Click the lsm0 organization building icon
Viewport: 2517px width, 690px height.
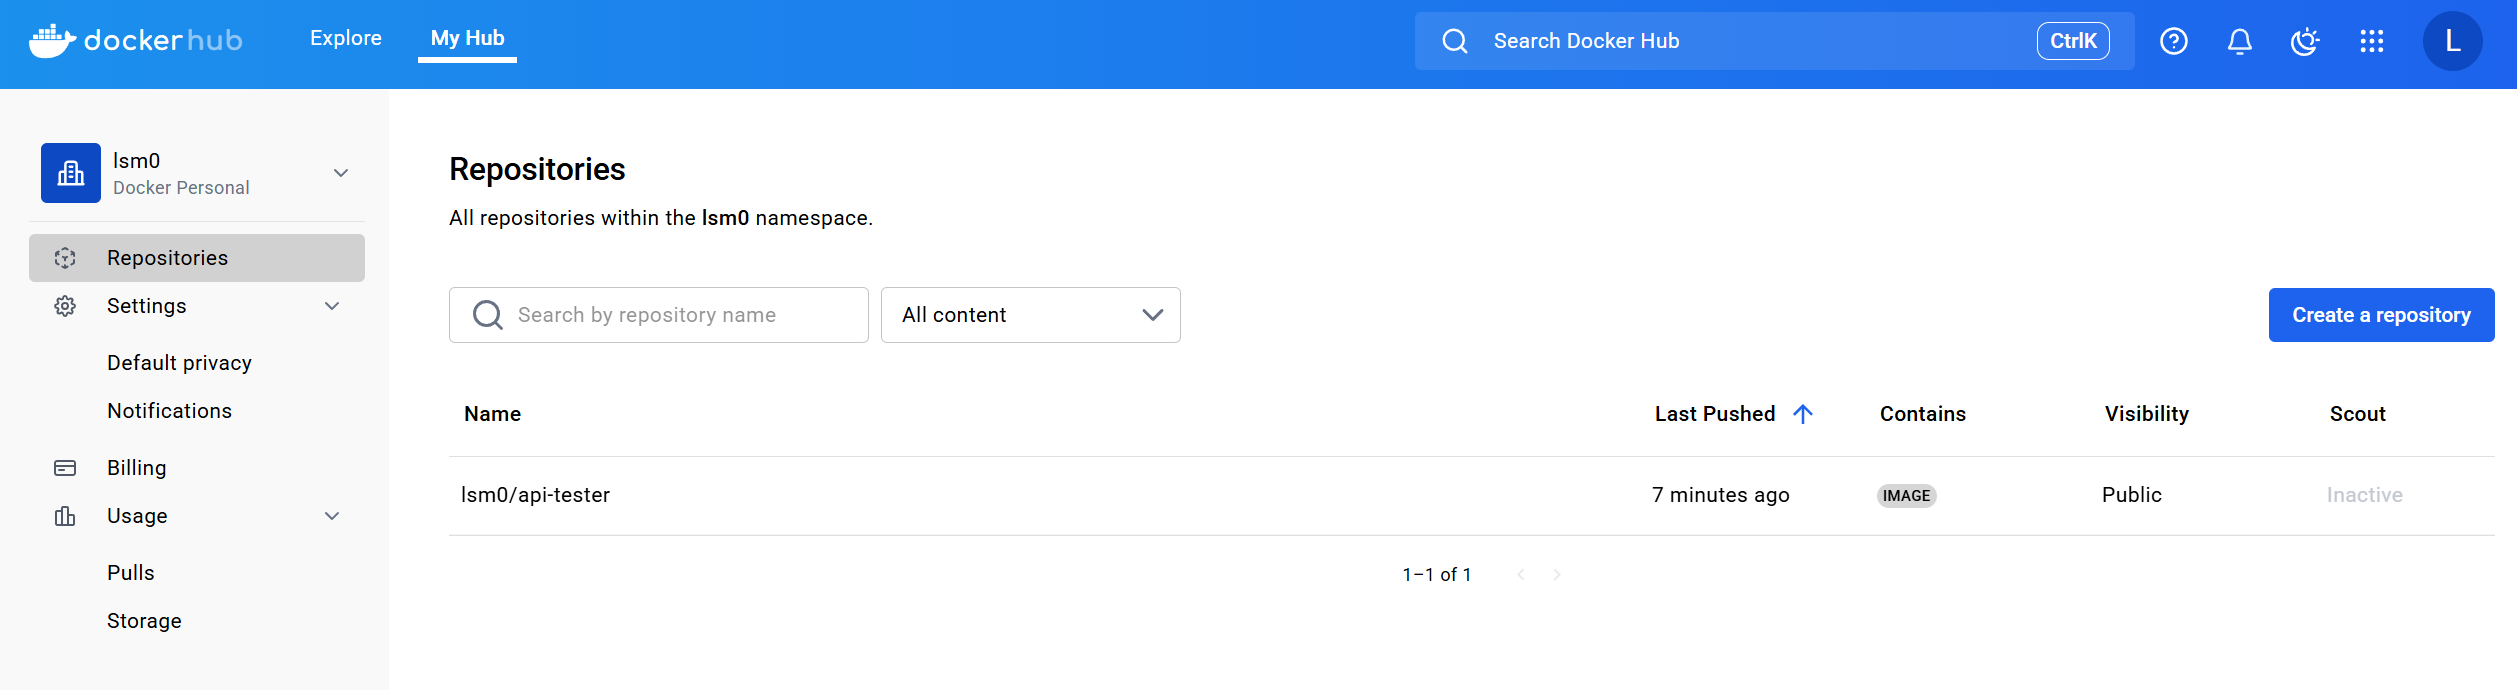(x=71, y=173)
